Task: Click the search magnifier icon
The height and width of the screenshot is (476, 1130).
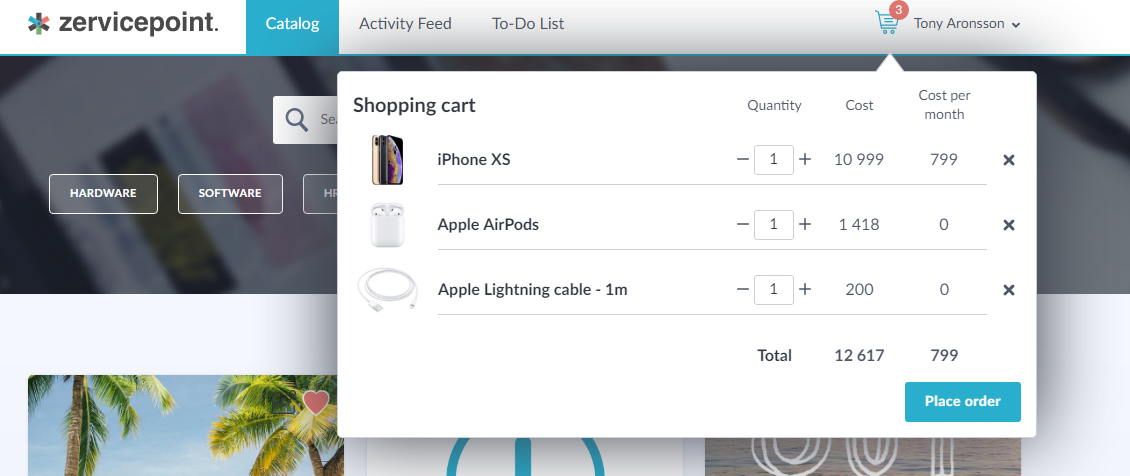Action: tap(296, 120)
